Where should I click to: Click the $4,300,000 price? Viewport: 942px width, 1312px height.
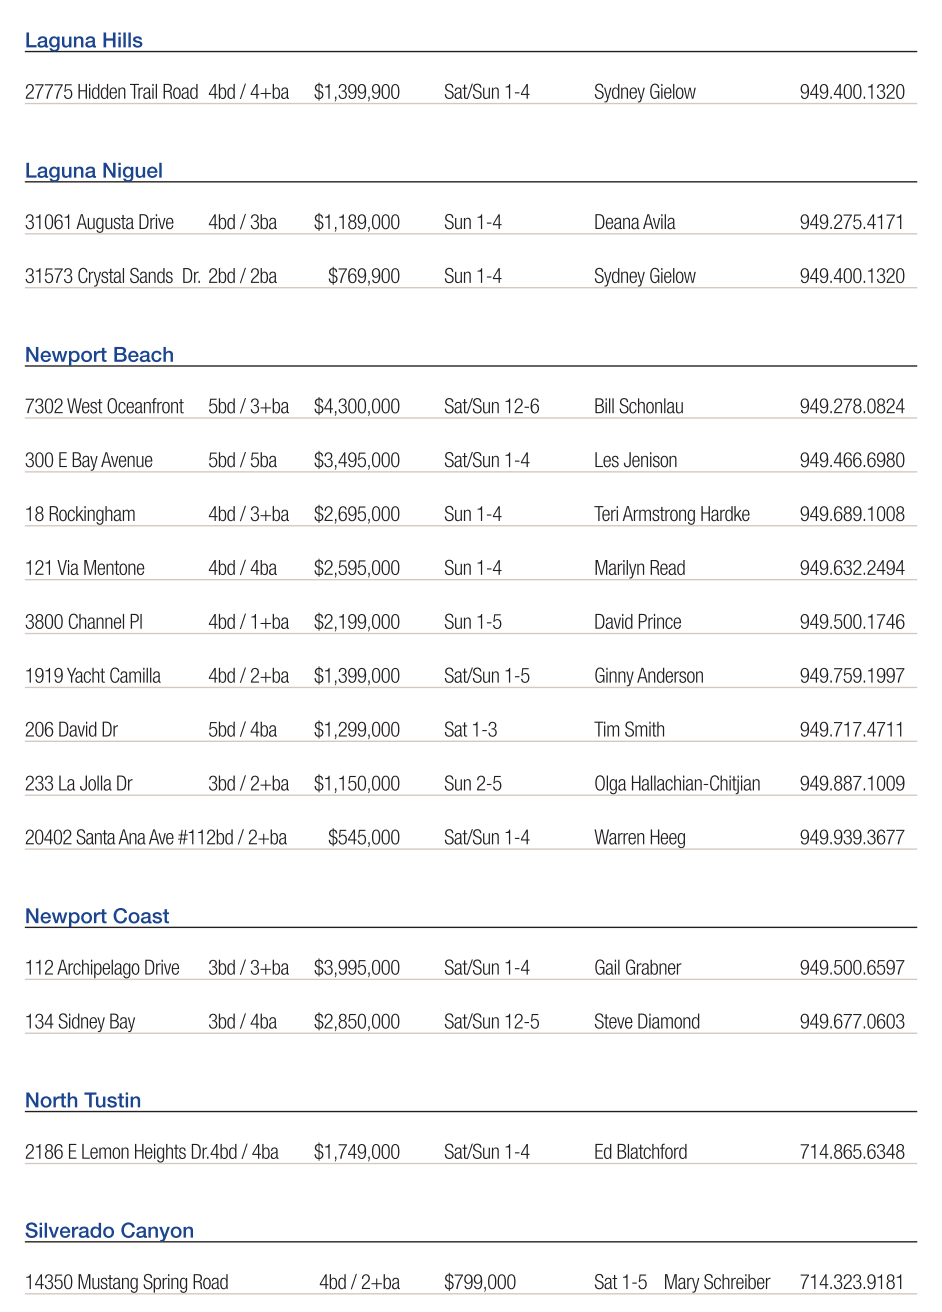(x=356, y=406)
